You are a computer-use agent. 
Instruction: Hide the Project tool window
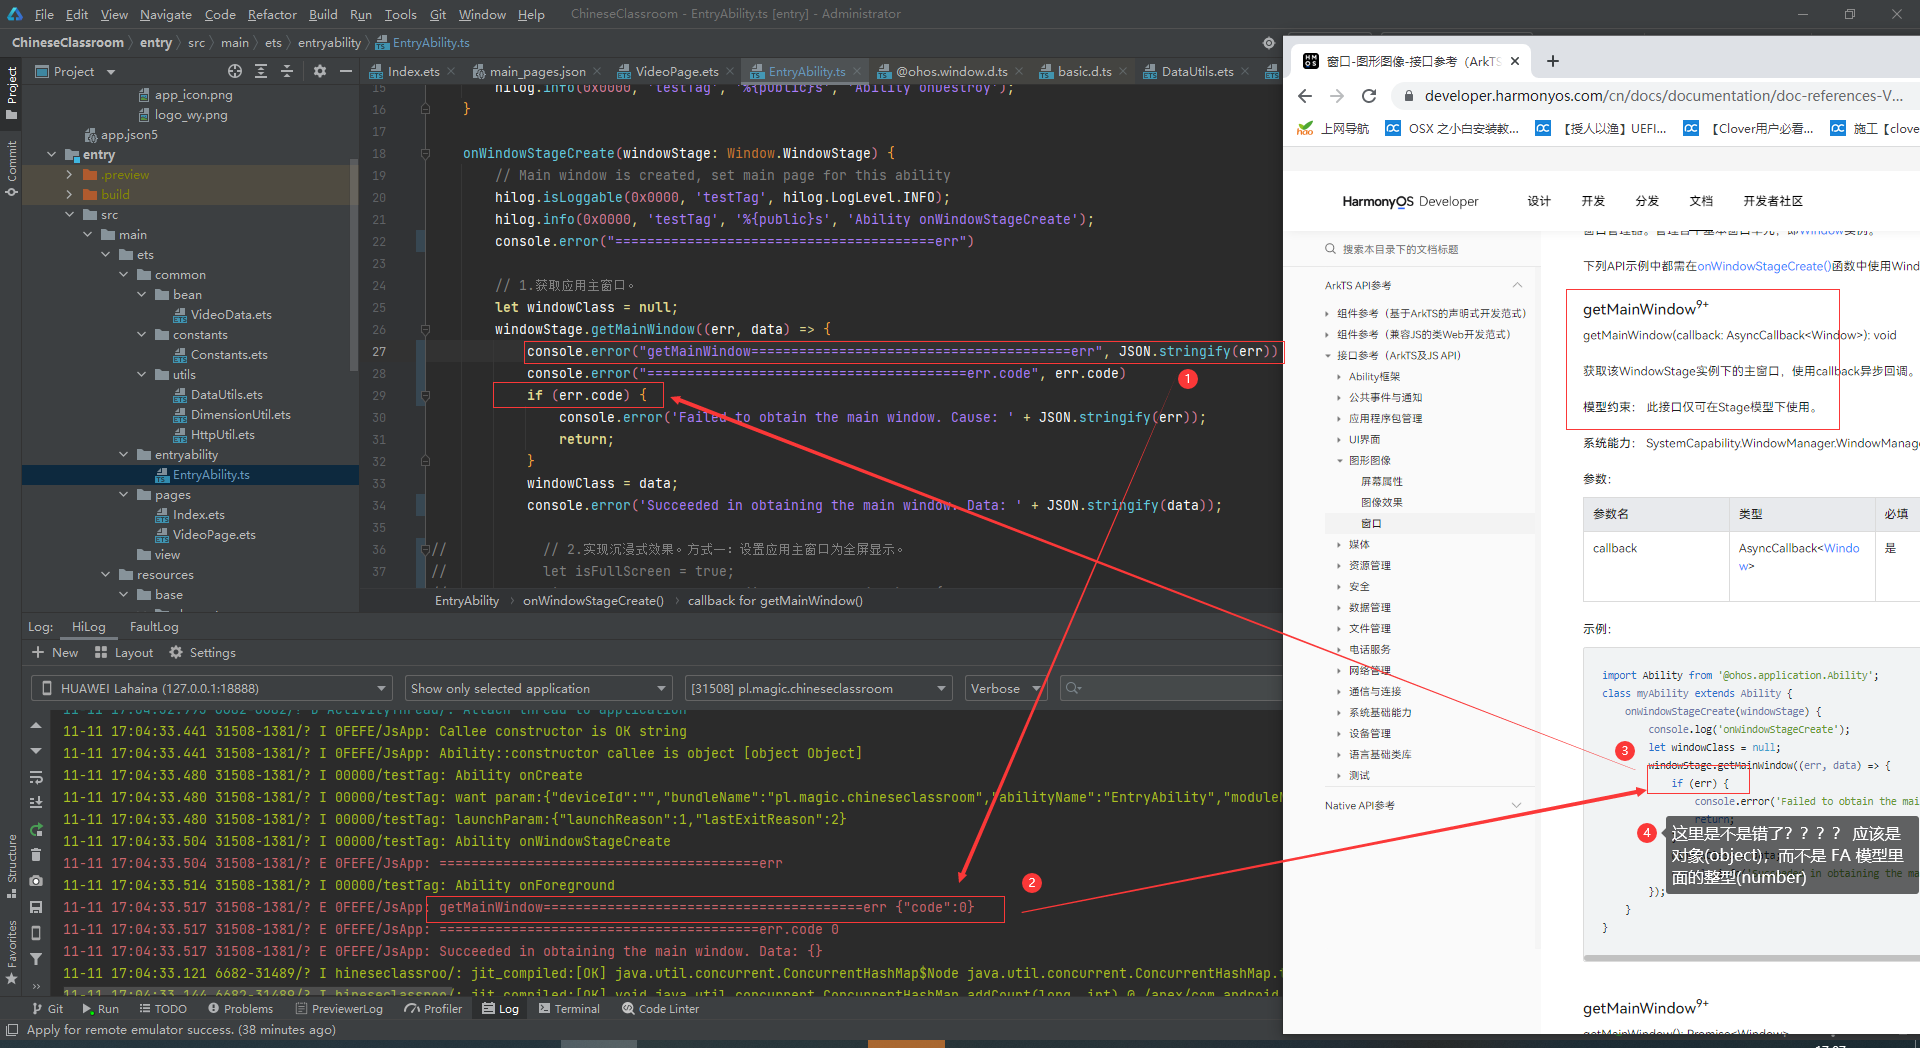(x=346, y=71)
